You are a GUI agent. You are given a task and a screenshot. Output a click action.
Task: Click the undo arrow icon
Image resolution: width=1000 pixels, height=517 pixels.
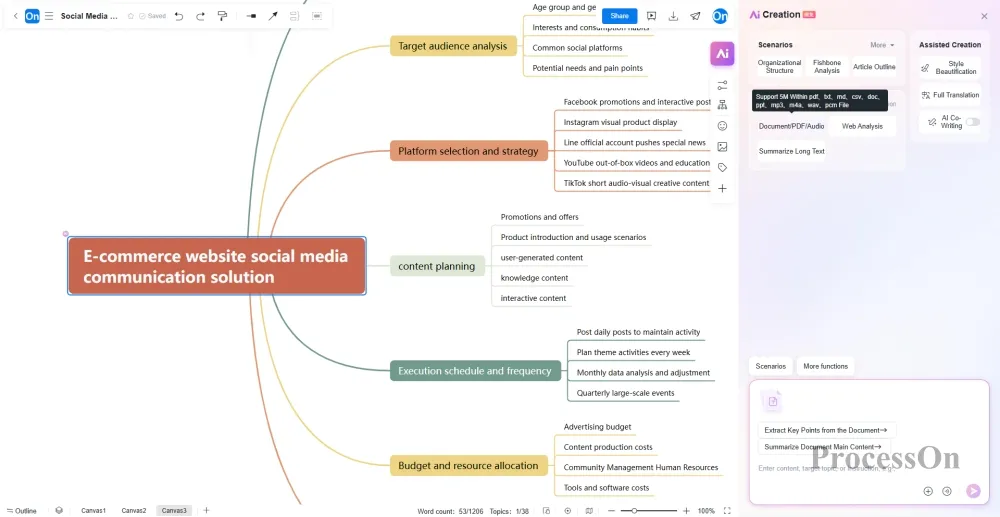point(179,16)
